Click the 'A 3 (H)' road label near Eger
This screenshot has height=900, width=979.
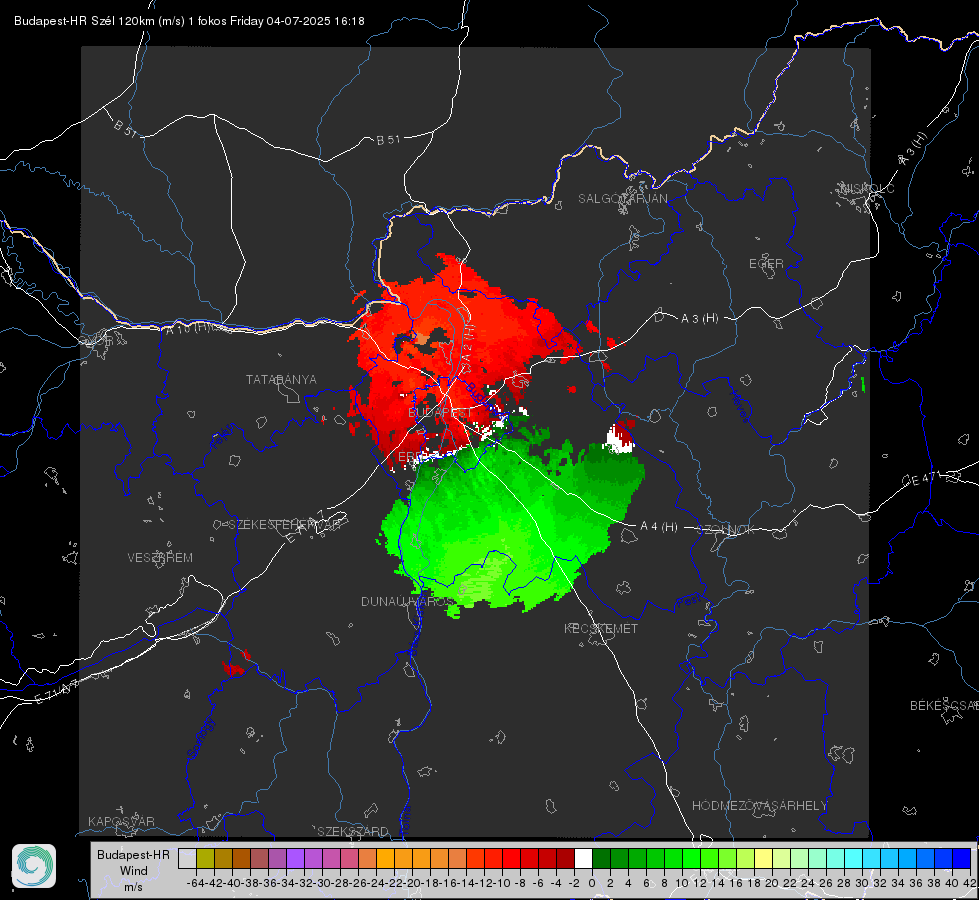pyautogui.click(x=699, y=319)
